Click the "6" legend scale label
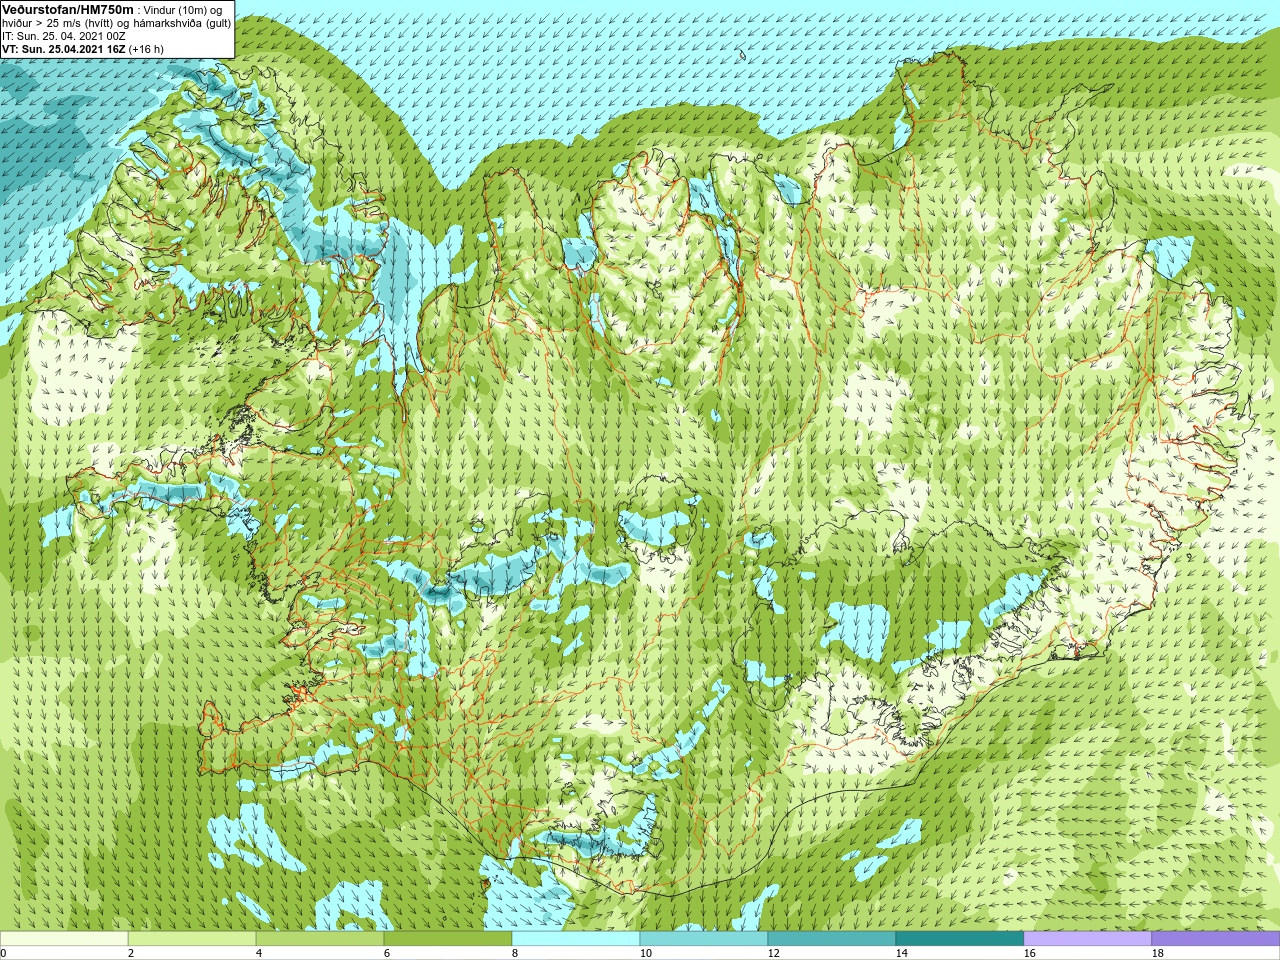1280x960 pixels. [387, 953]
